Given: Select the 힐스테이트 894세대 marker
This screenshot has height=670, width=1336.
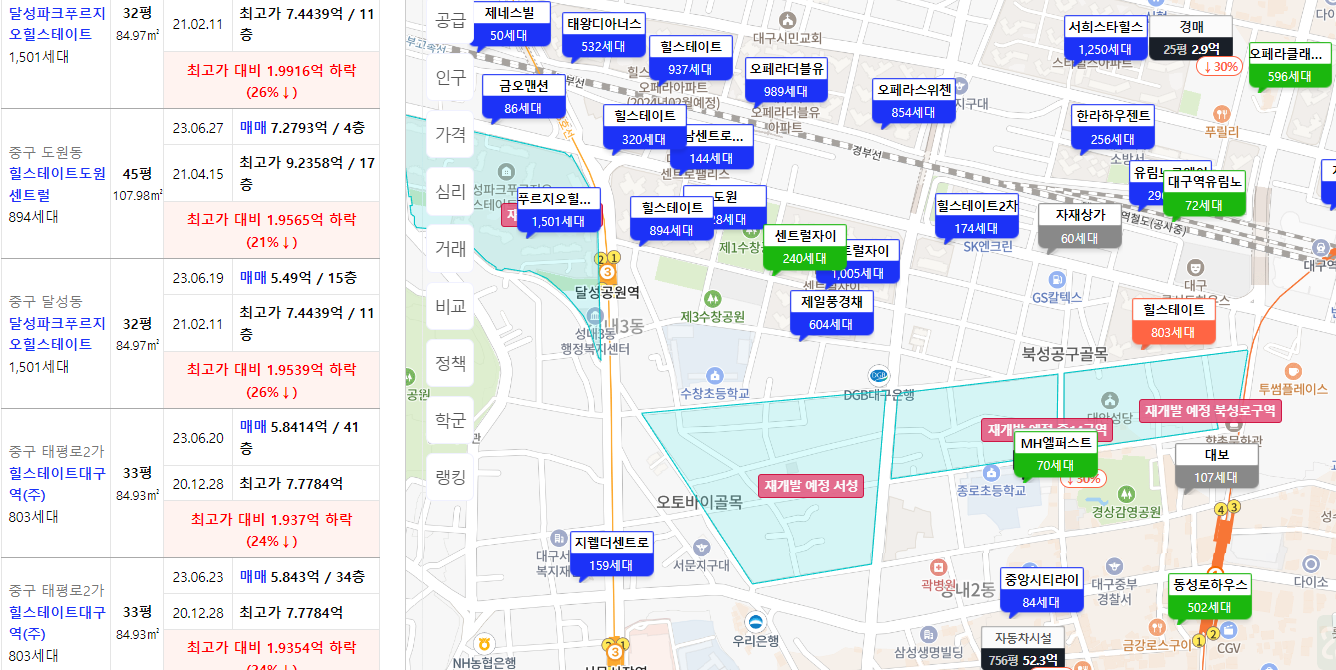Looking at the screenshot, I should point(673,219).
